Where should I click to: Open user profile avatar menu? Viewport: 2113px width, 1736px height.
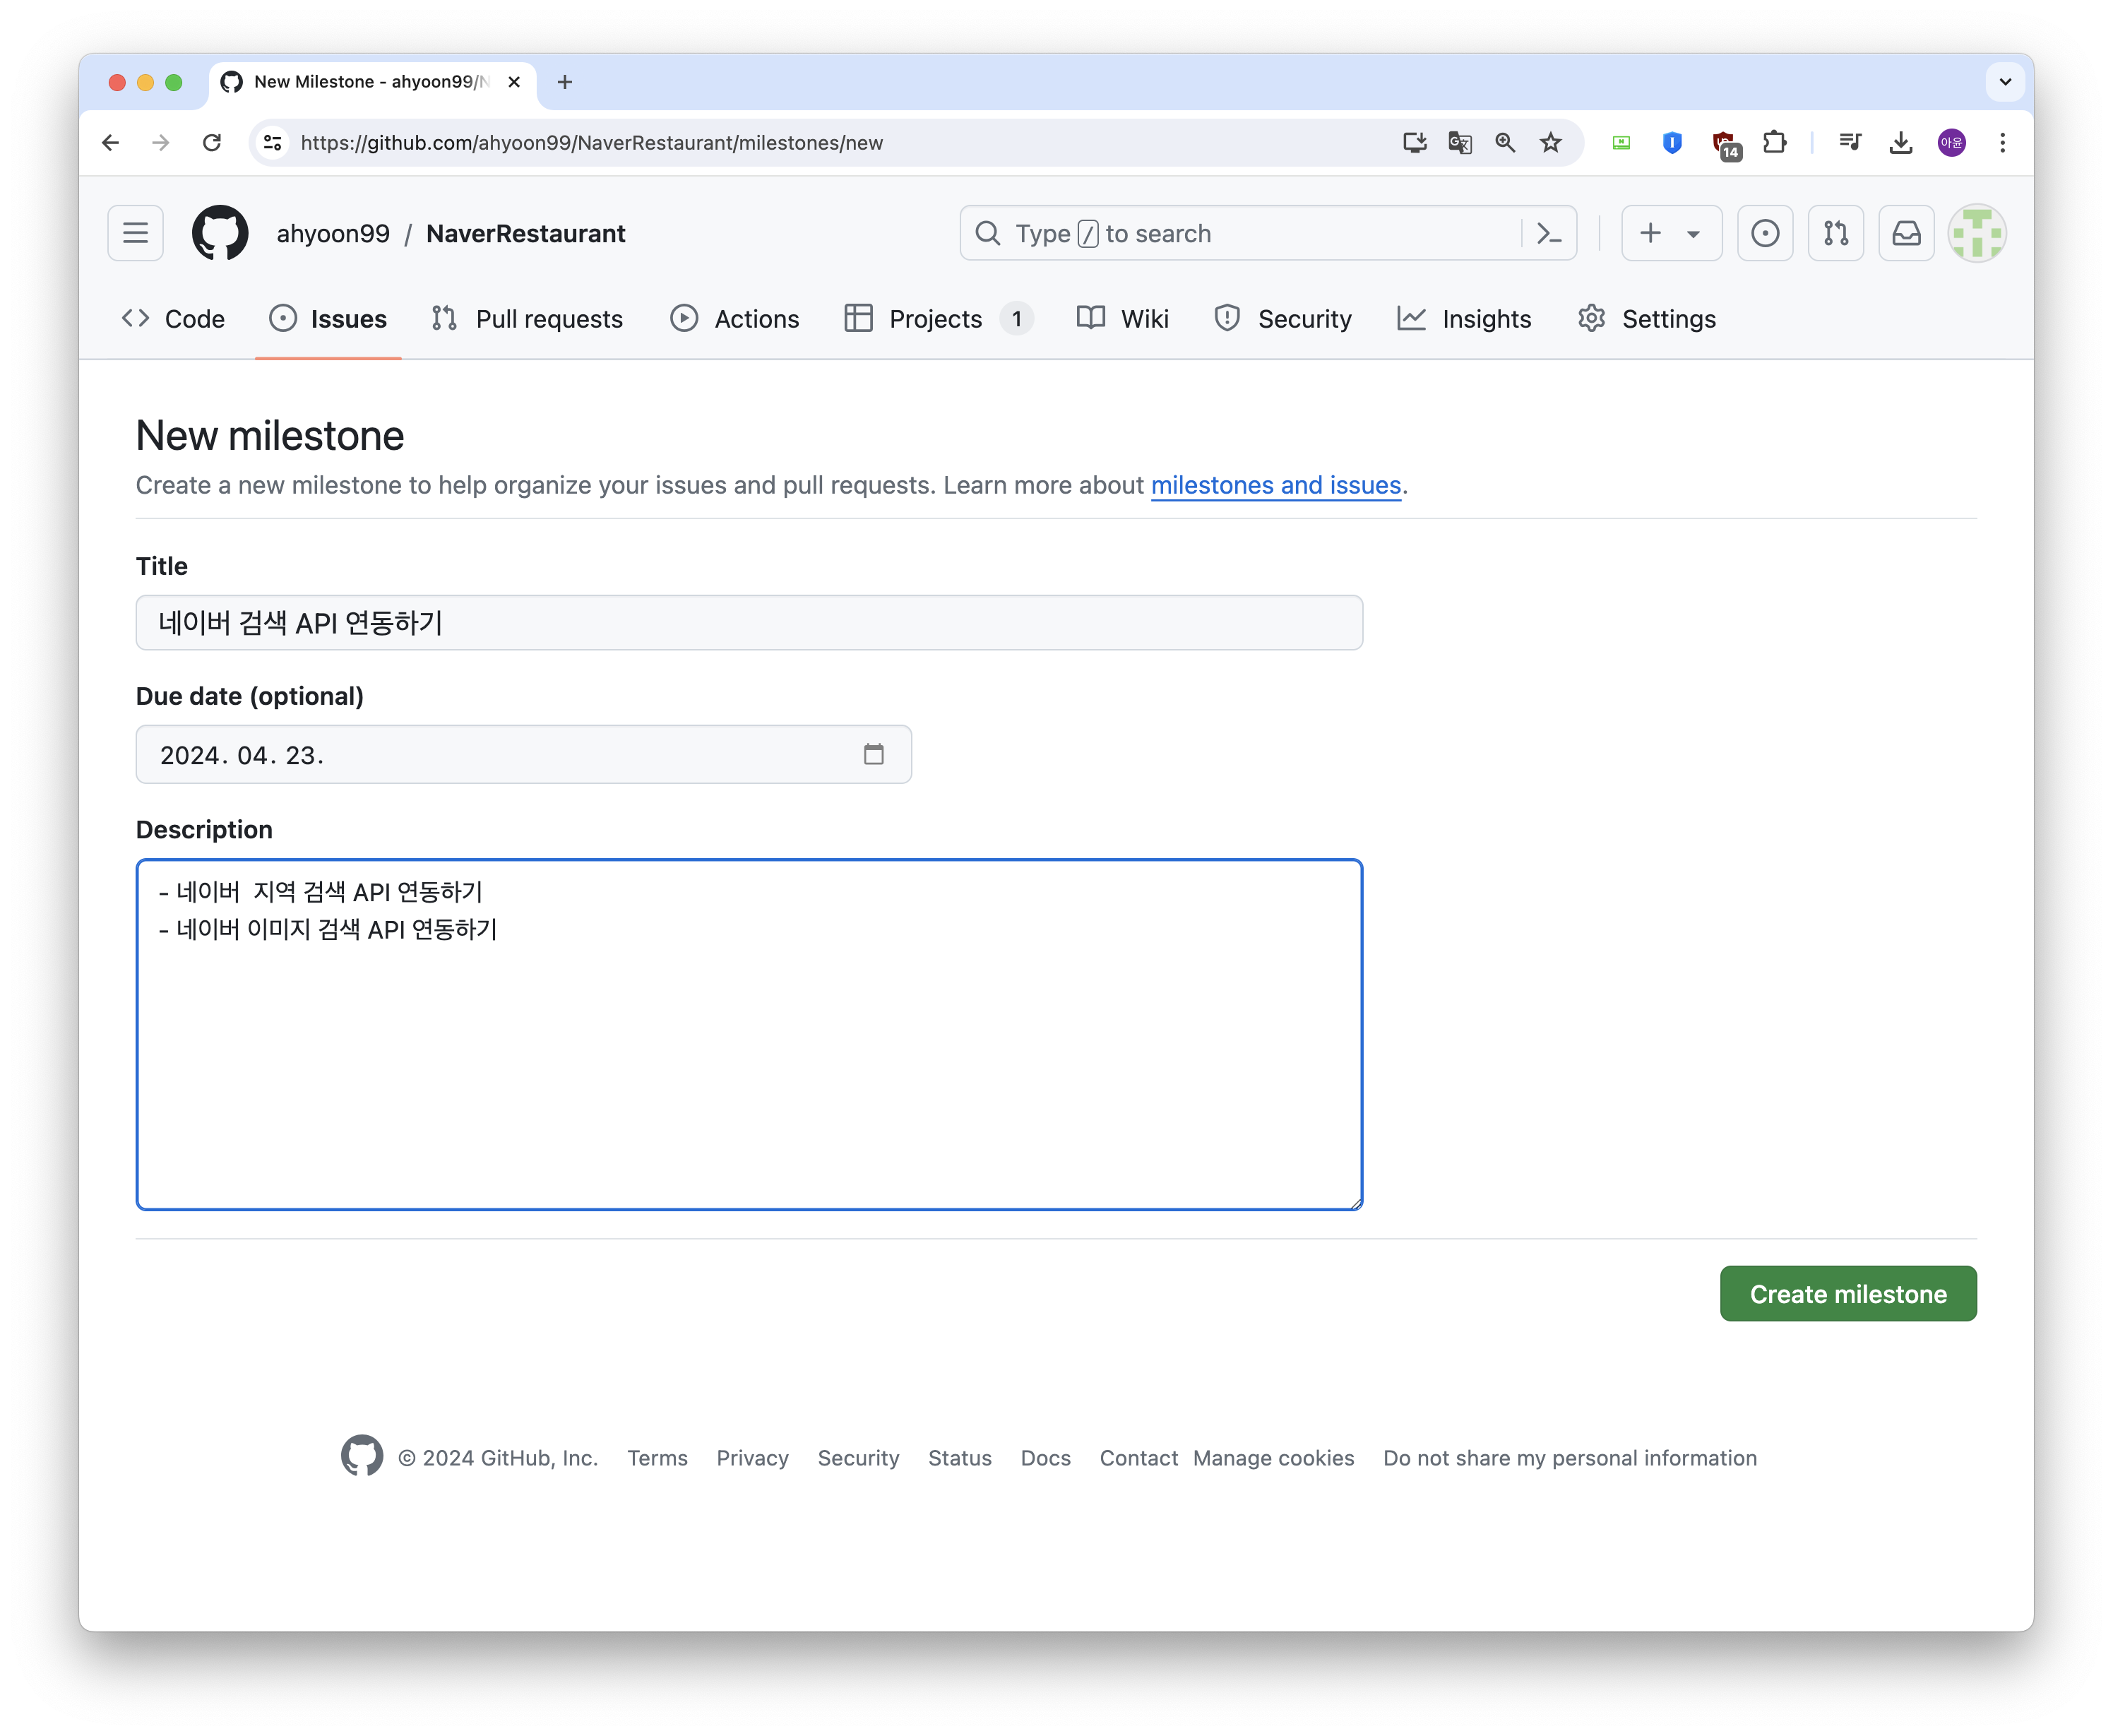point(1976,234)
